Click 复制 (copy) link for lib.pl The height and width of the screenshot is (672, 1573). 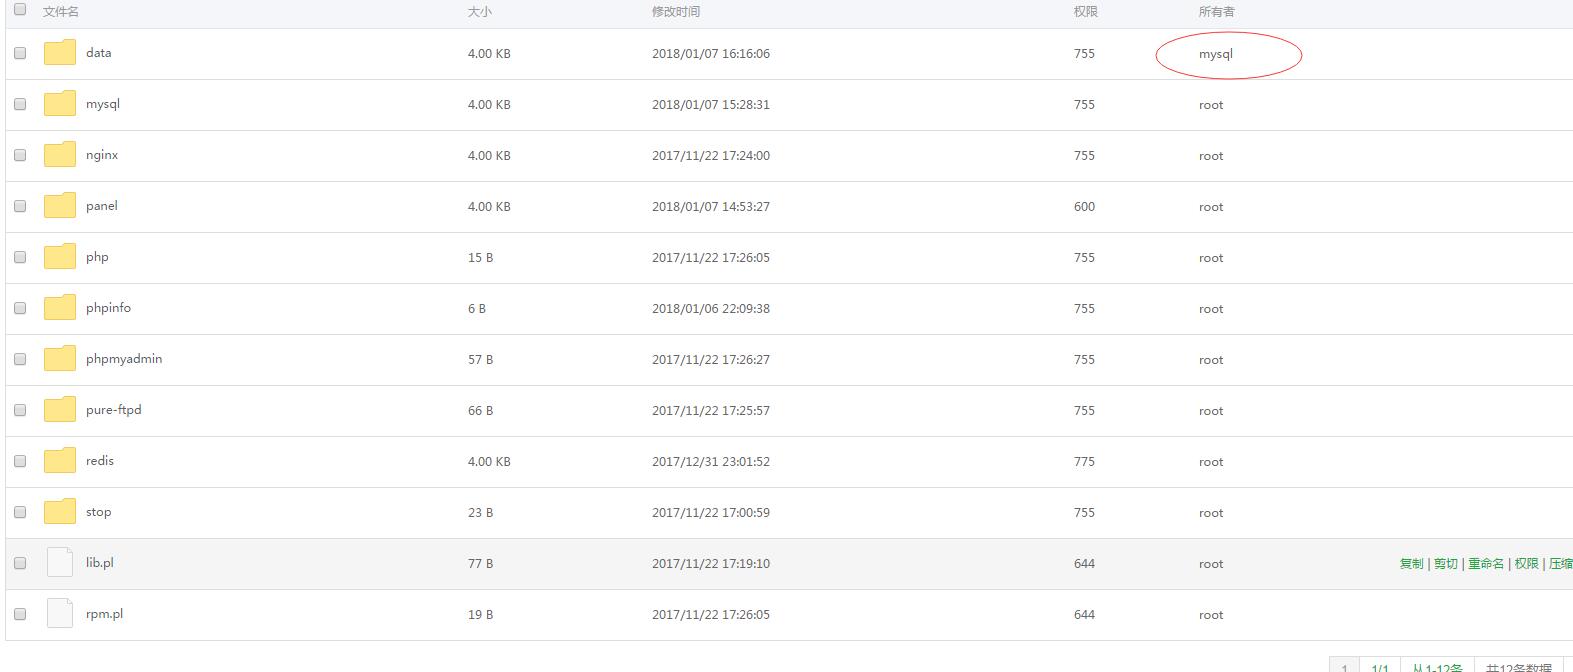(x=1411, y=564)
